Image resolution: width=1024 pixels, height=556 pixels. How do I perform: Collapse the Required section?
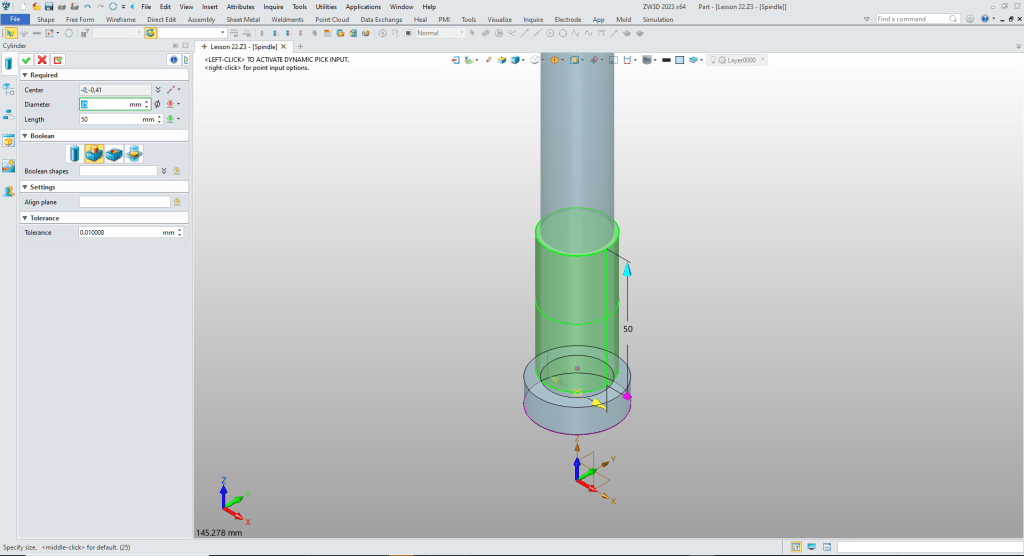(24, 75)
